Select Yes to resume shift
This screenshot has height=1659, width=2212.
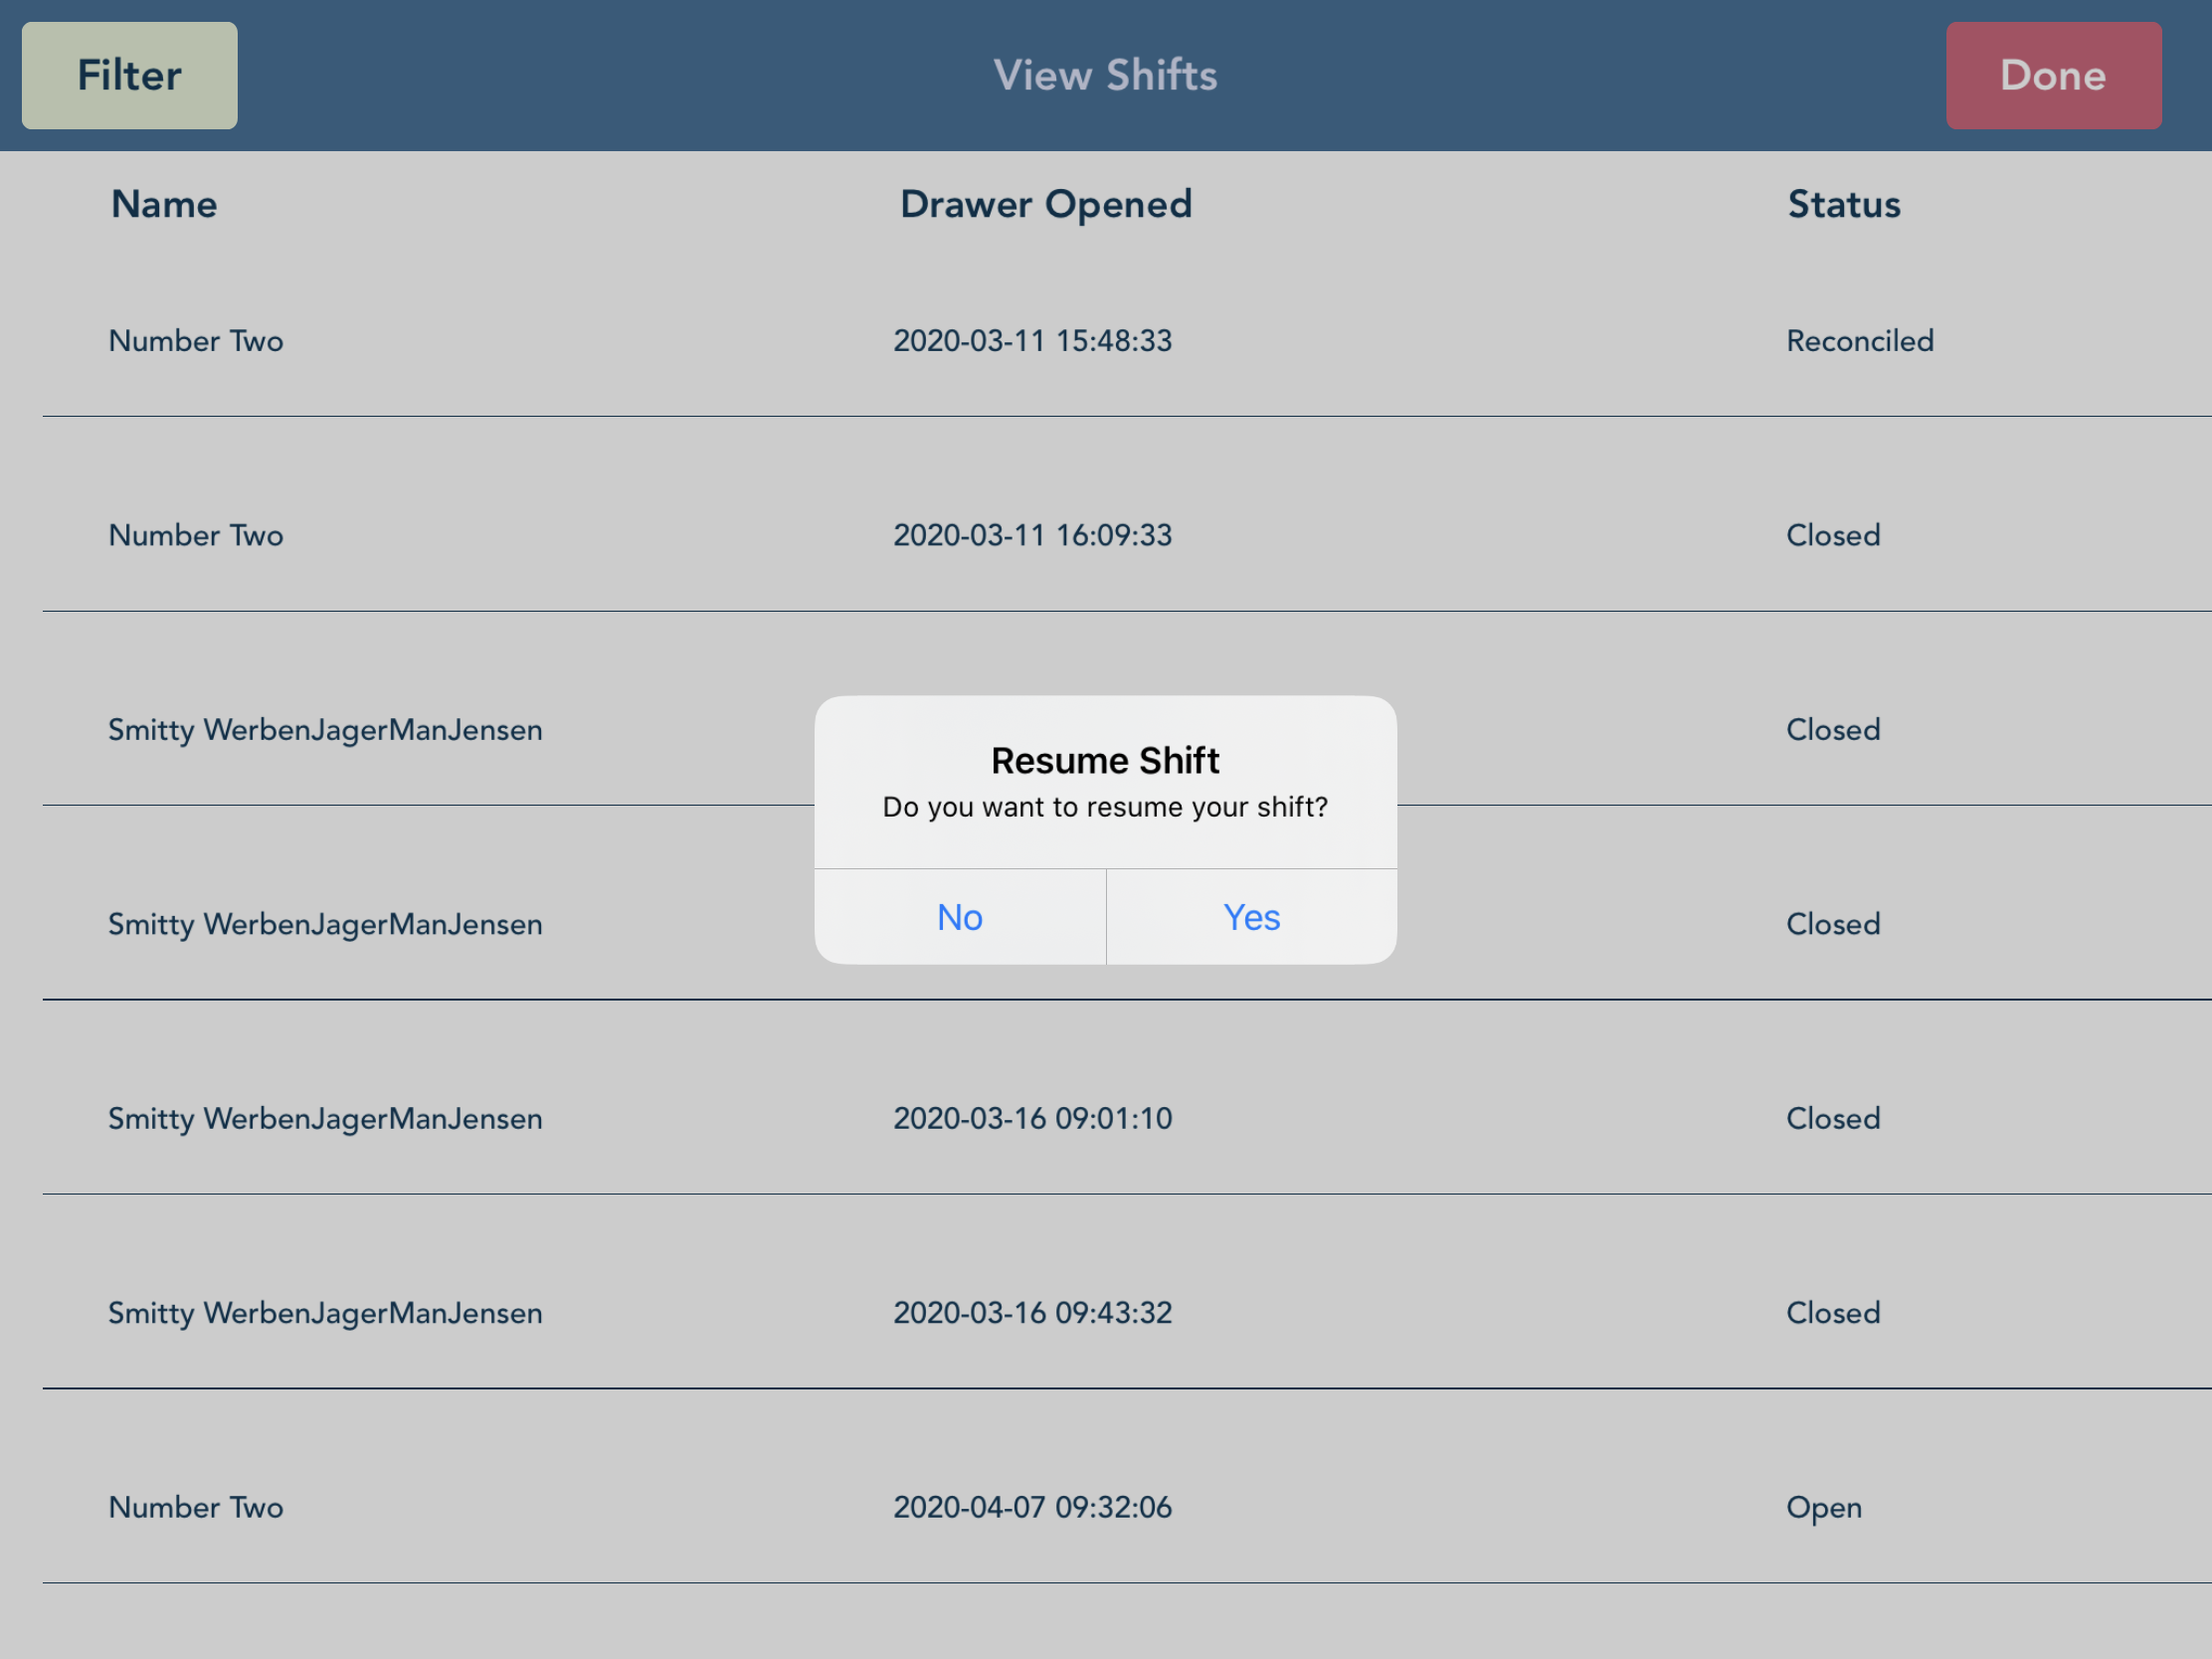(x=1250, y=915)
